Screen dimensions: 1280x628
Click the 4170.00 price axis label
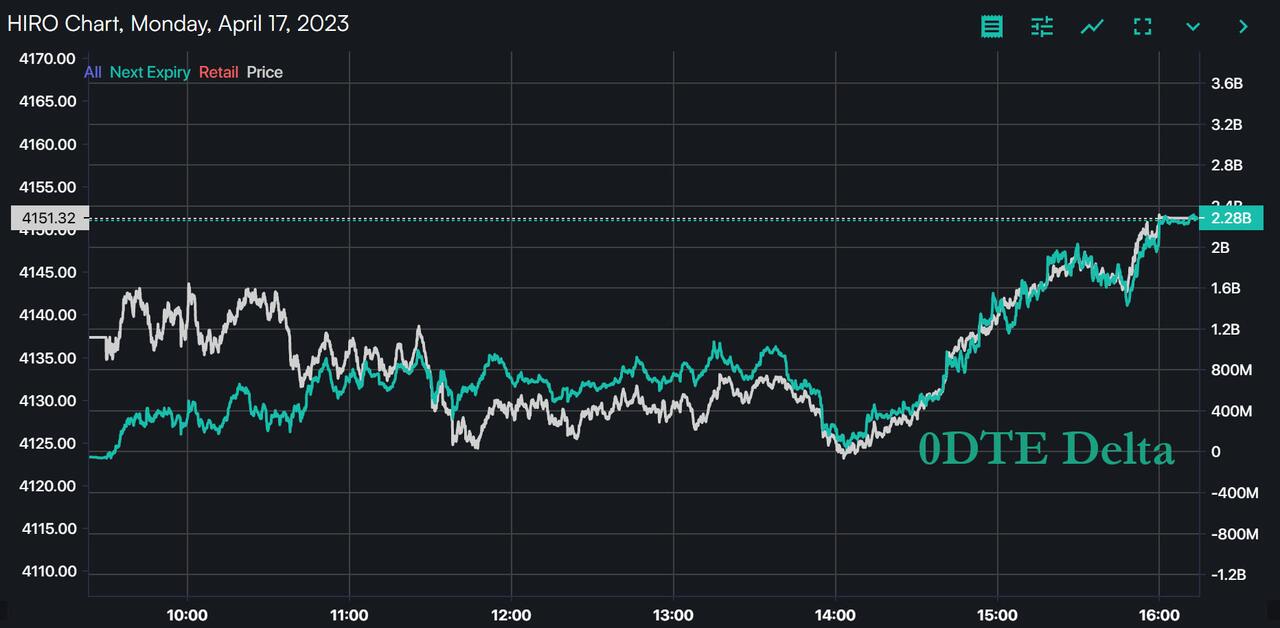[48, 59]
